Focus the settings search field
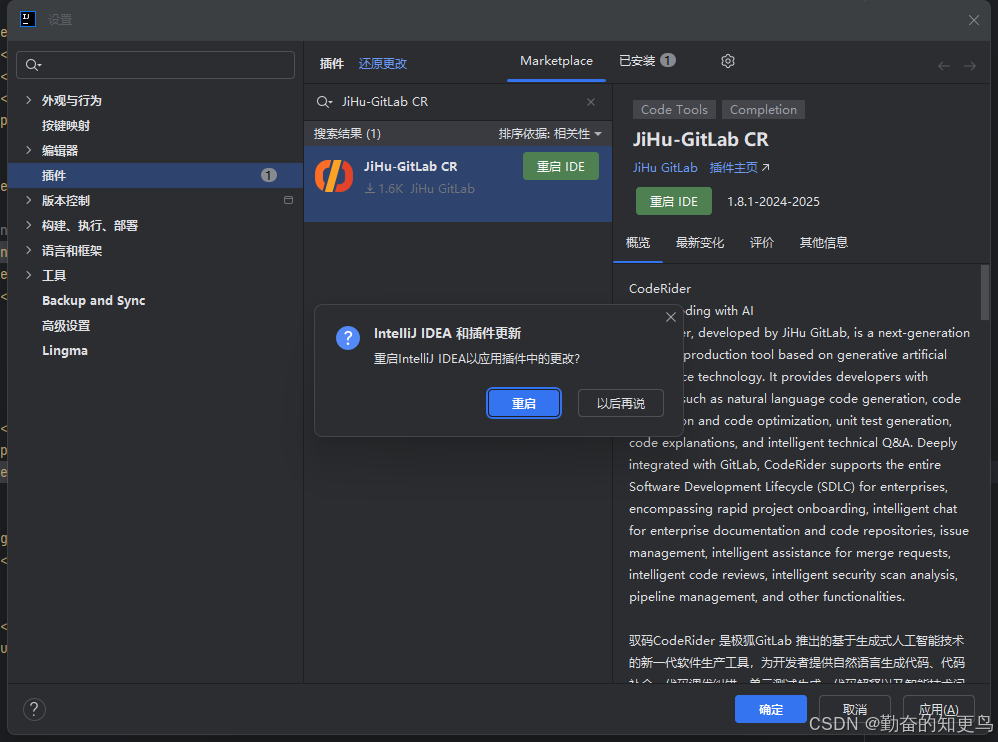The height and width of the screenshot is (742, 998). pyautogui.click(x=155, y=65)
